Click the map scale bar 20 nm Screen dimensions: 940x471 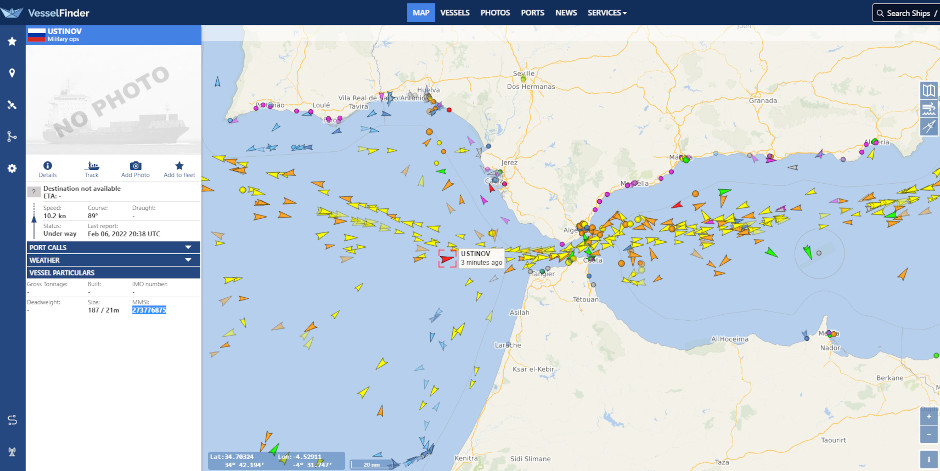pyautogui.click(x=372, y=464)
